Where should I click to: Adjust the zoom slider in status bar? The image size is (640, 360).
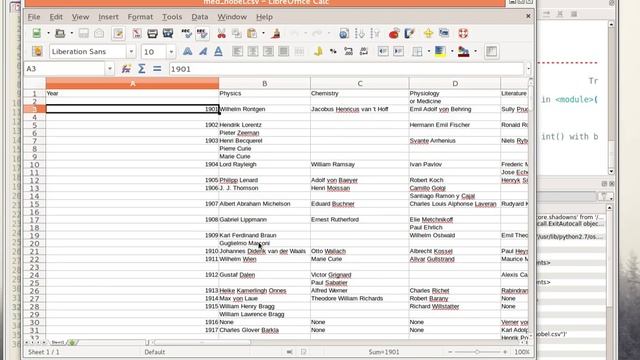(477, 351)
